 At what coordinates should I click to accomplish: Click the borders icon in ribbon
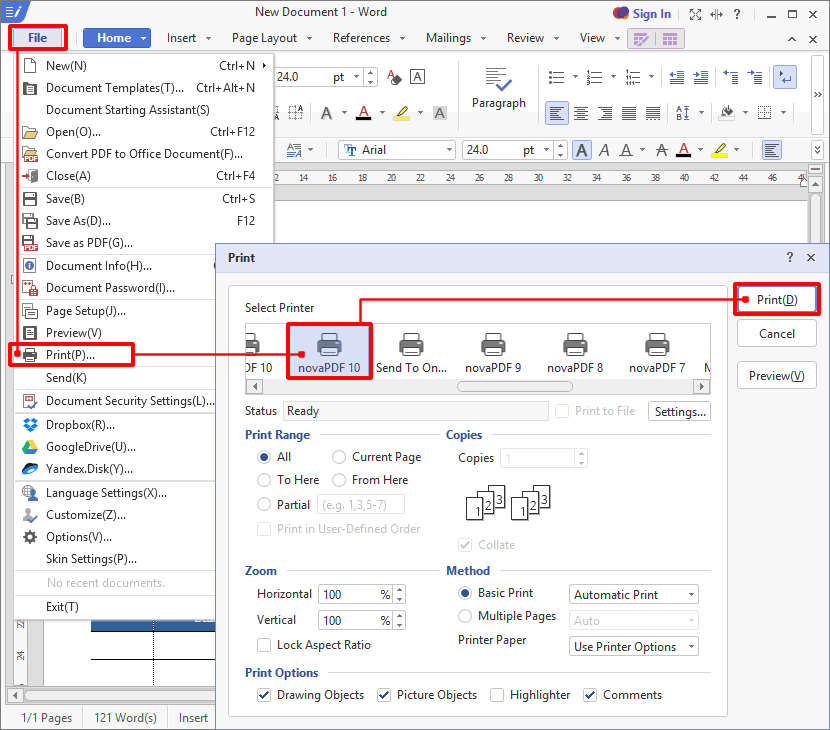pos(764,112)
